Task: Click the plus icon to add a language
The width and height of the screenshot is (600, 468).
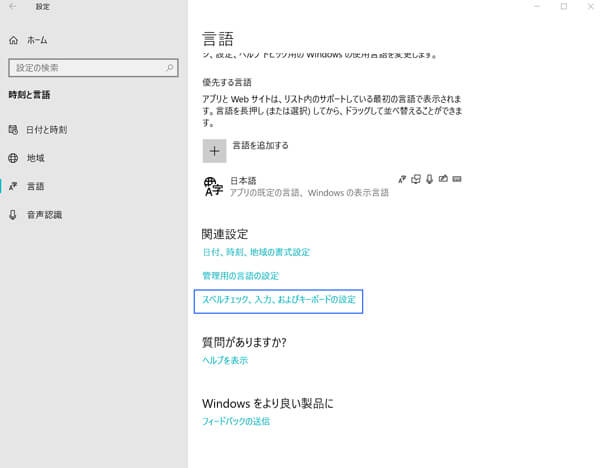Action: [x=214, y=151]
